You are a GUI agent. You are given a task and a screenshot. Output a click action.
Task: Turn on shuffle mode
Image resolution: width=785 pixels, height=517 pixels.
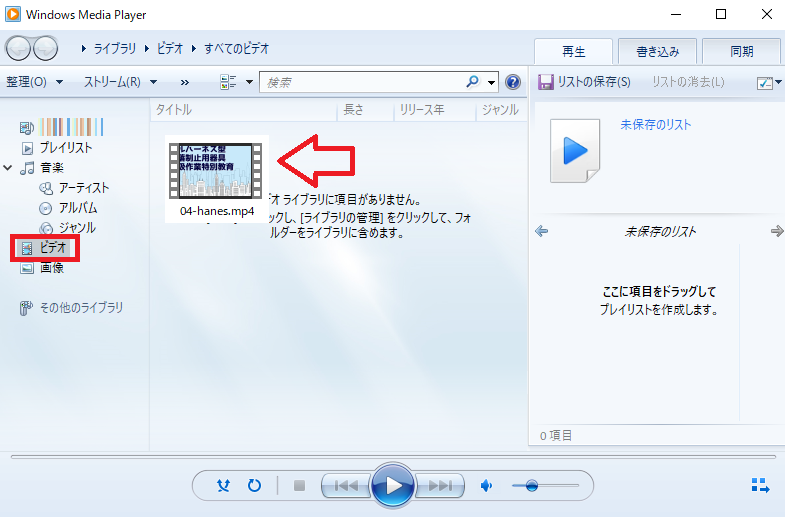tap(223, 485)
